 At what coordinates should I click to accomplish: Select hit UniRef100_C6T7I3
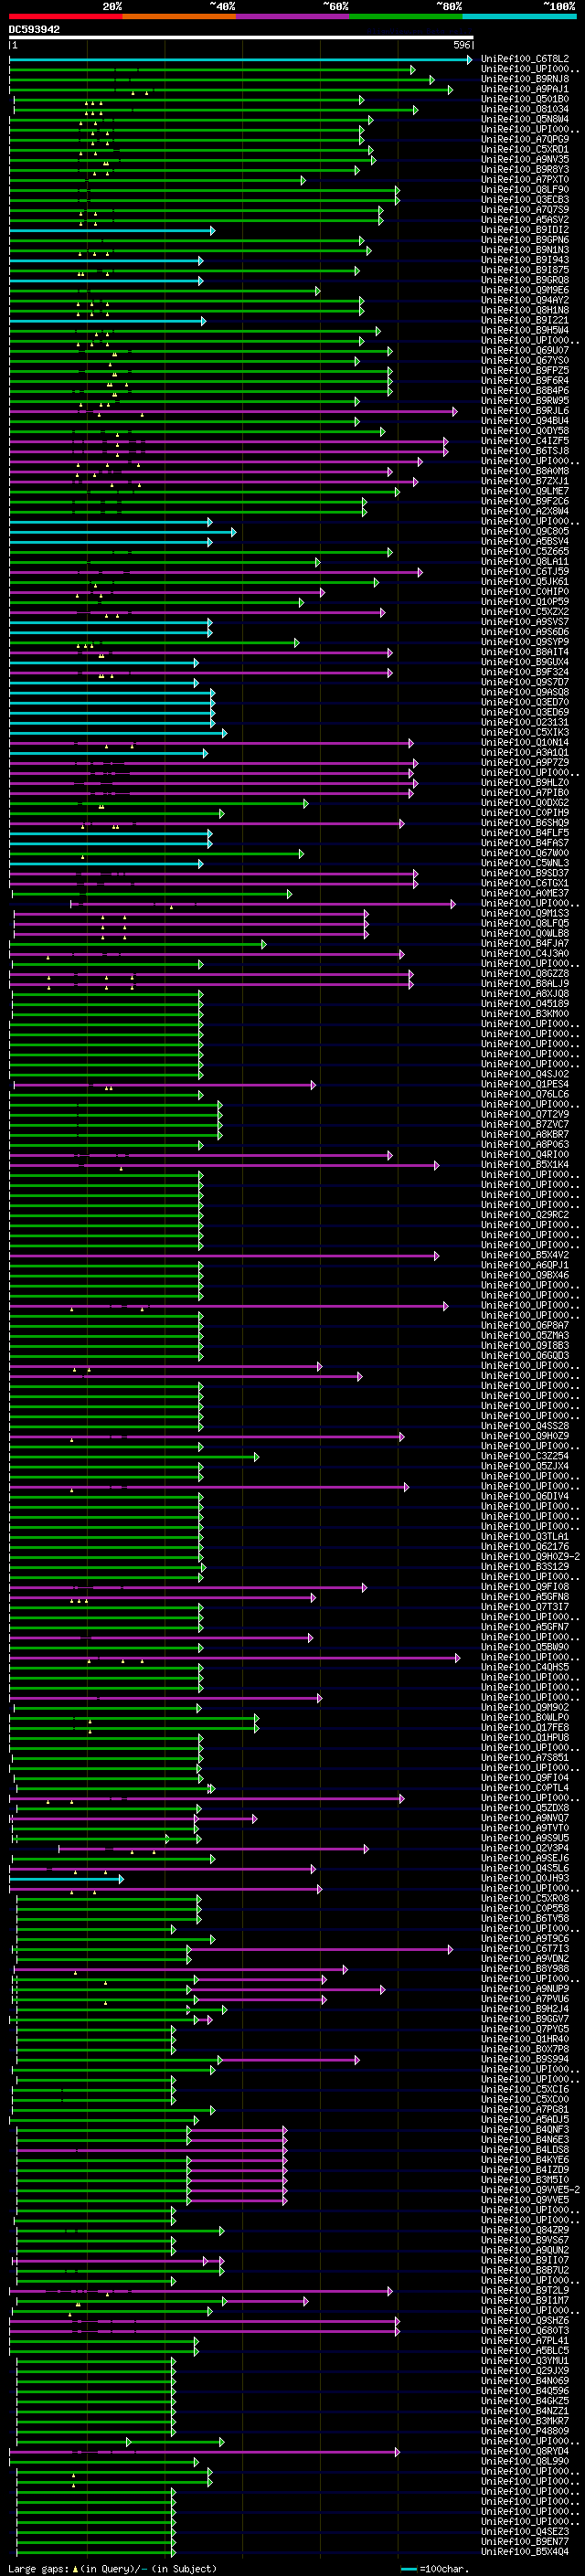point(525,1948)
